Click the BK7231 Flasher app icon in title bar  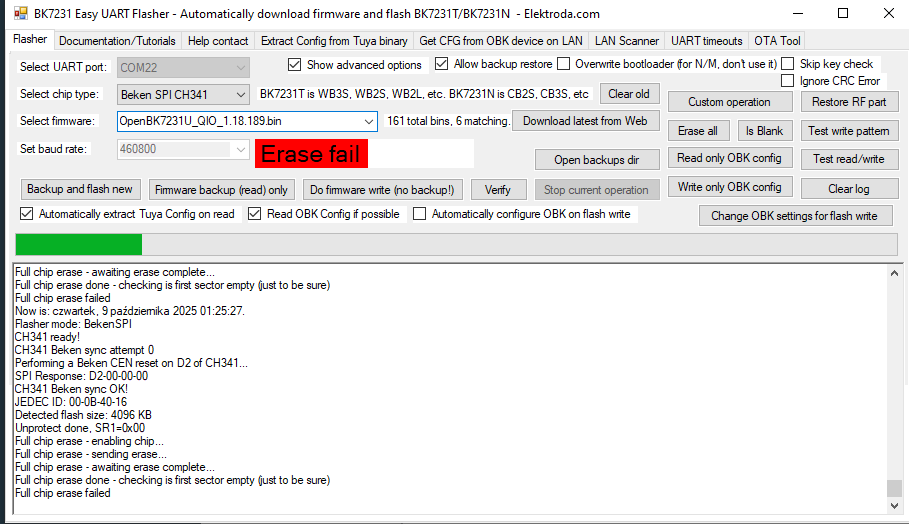coord(20,13)
